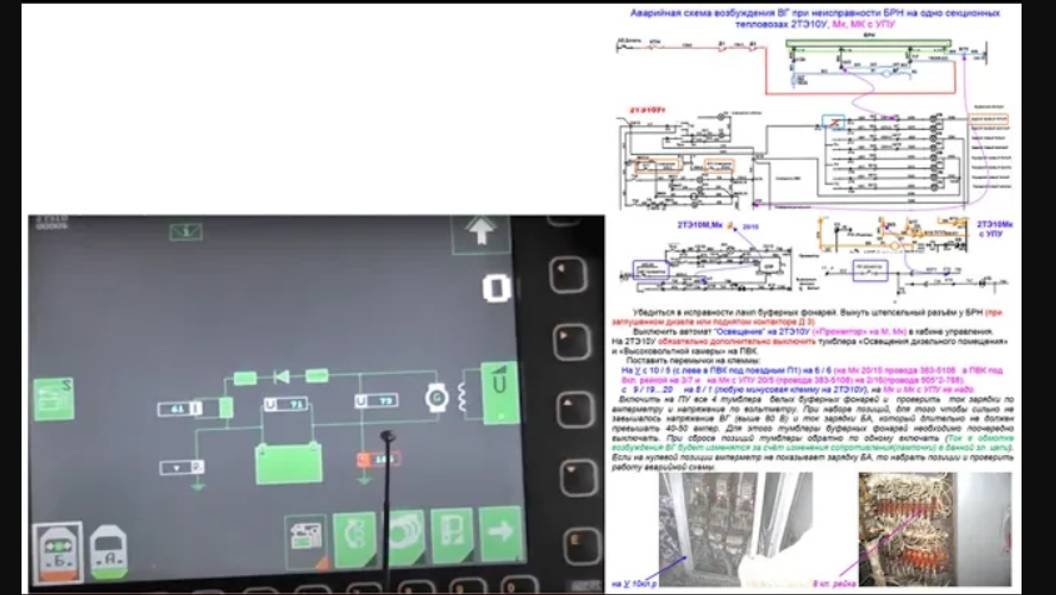Tap the winding coil symbol beside generator
The image size is (1056, 595).
click(x=463, y=398)
